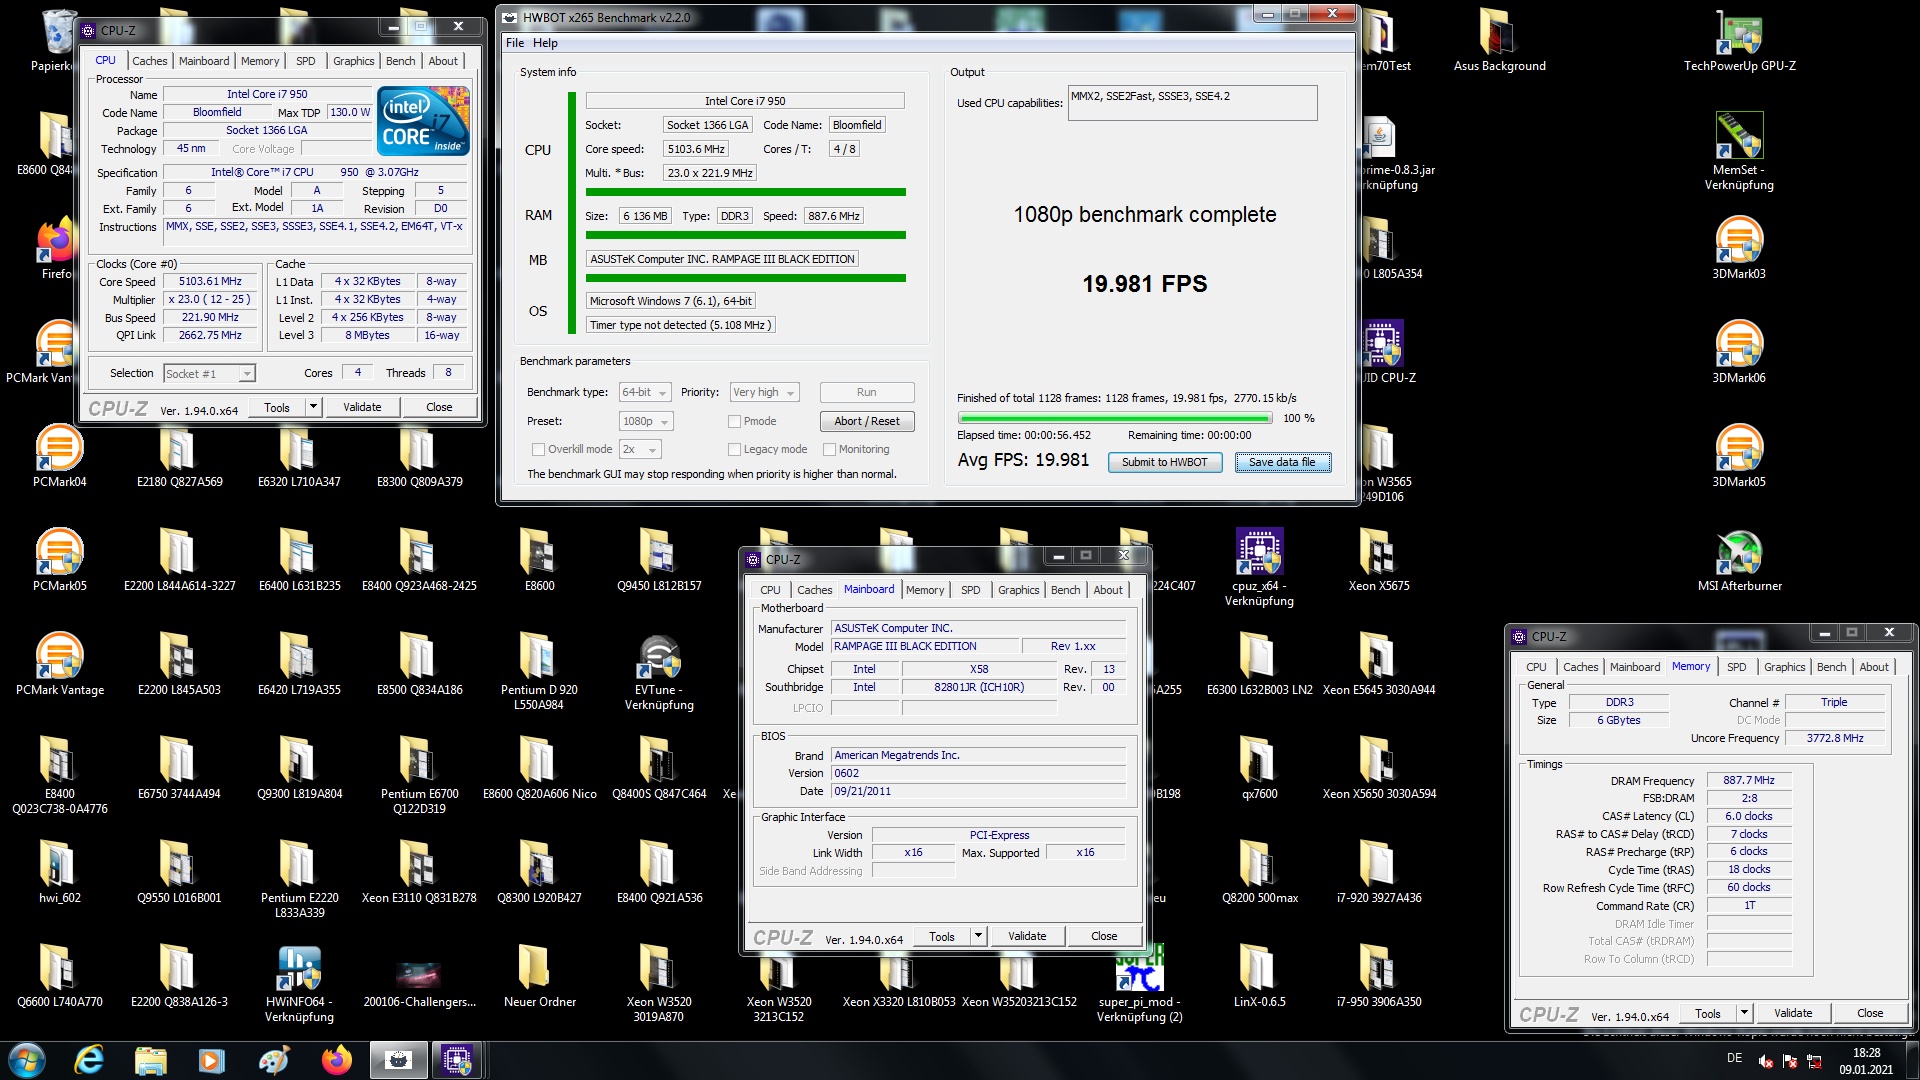This screenshot has height=1080, width=1920.
Task: Open 3DMark05 desktop icon
Action: tap(1739, 456)
